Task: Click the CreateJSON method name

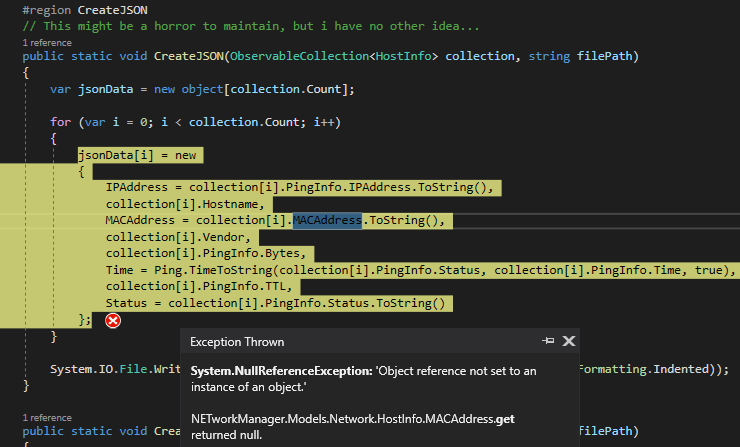Action: click(x=189, y=56)
